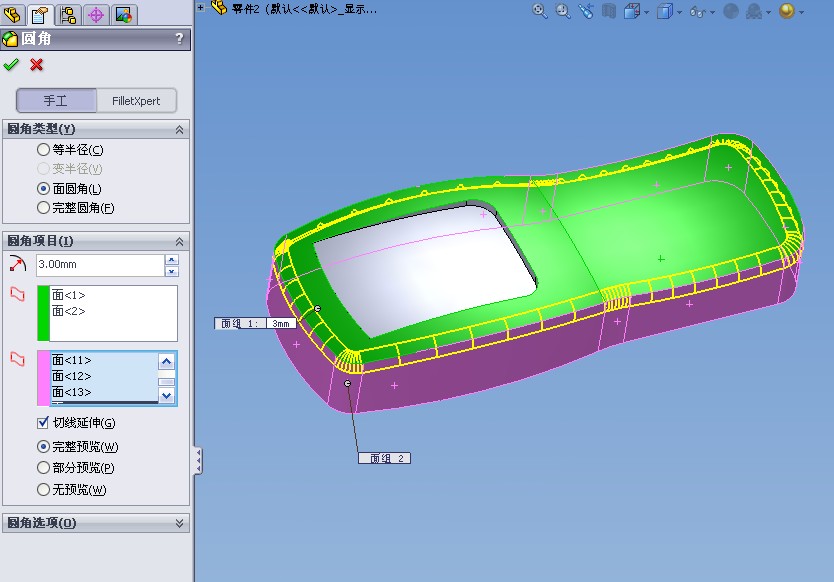Click the Display Style cube icon
The image size is (834, 582).
(665, 11)
